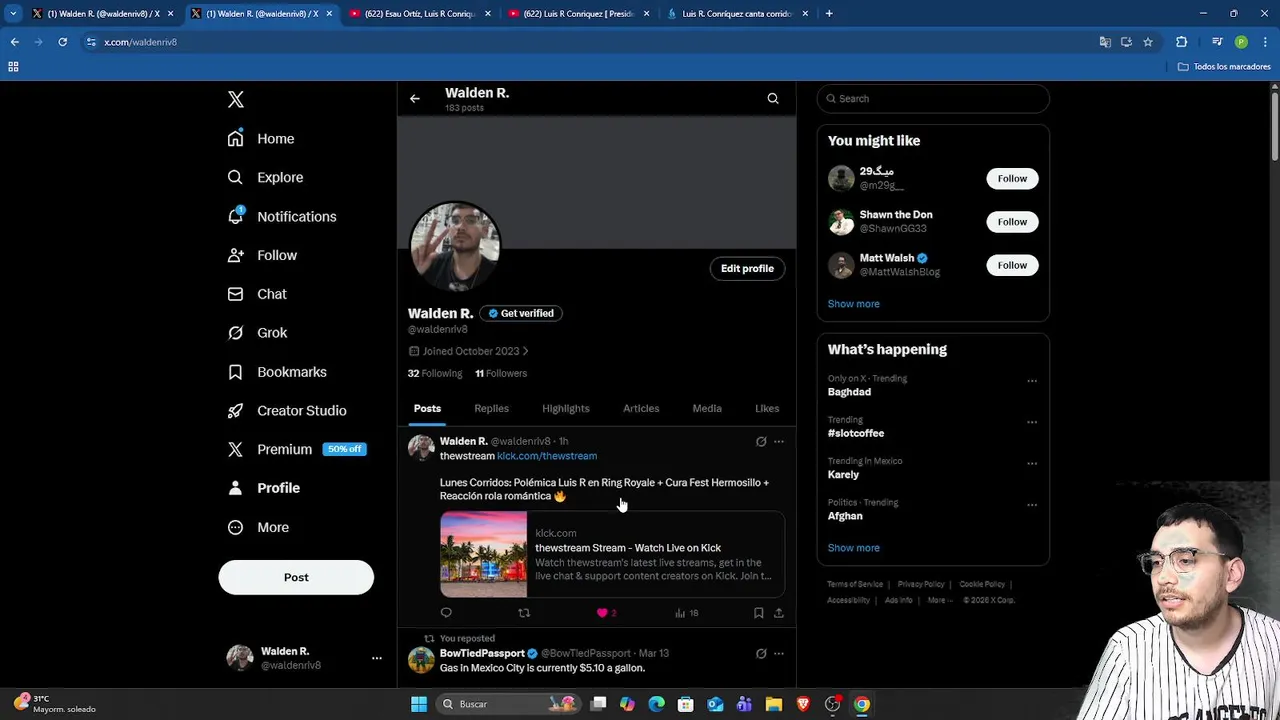
Task: Select the Posts tab
Action: pos(427,408)
